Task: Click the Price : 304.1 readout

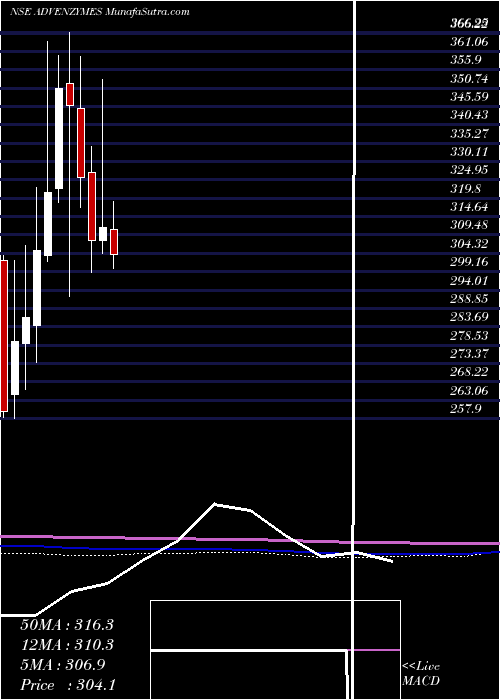Action: tap(68, 685)
